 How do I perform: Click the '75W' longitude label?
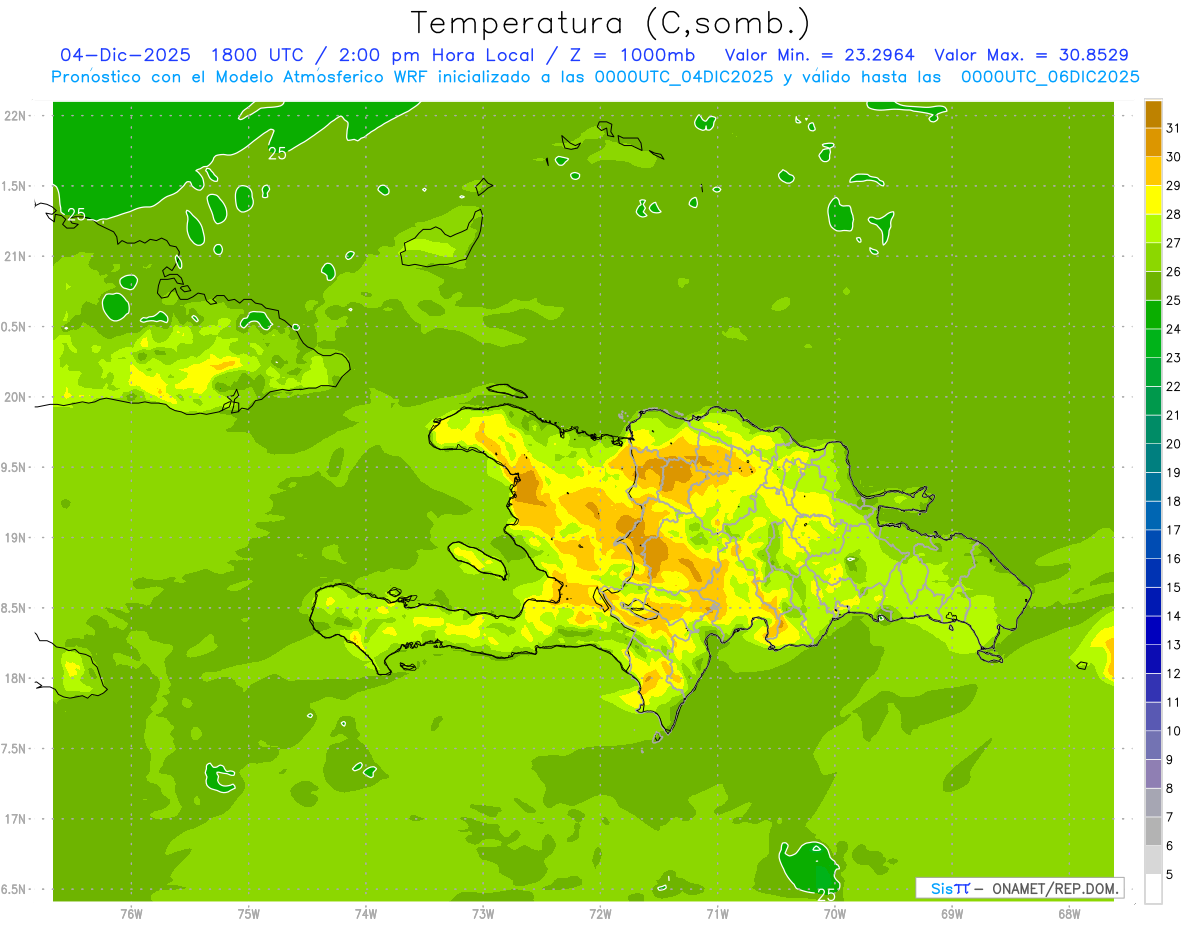click(249, 913)
